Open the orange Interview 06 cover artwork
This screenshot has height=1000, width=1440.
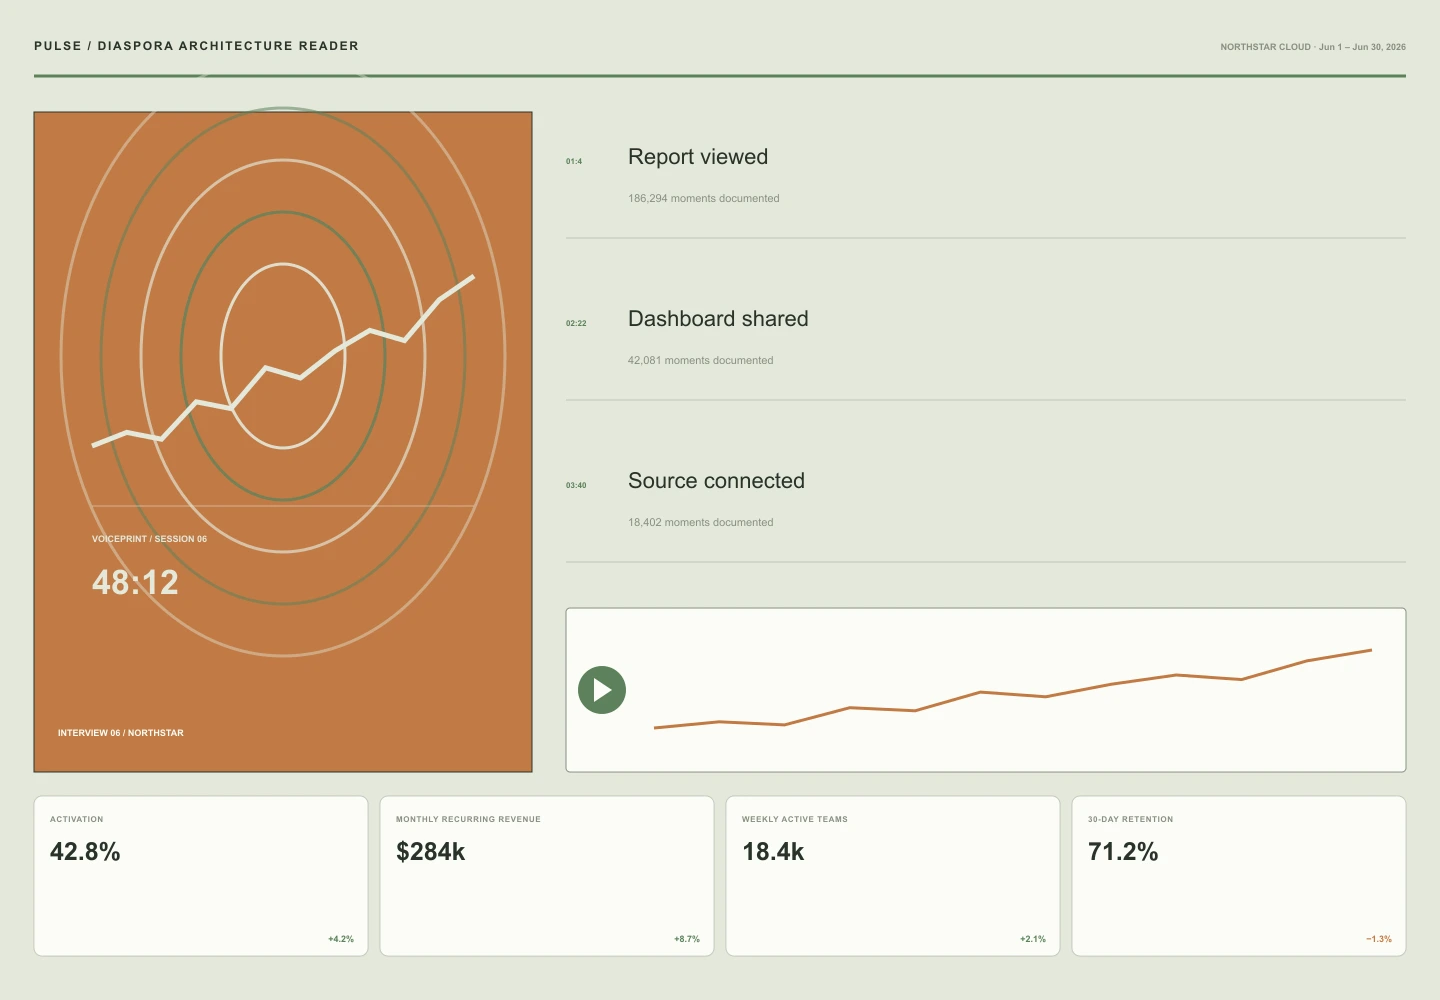tap(283, 442)
